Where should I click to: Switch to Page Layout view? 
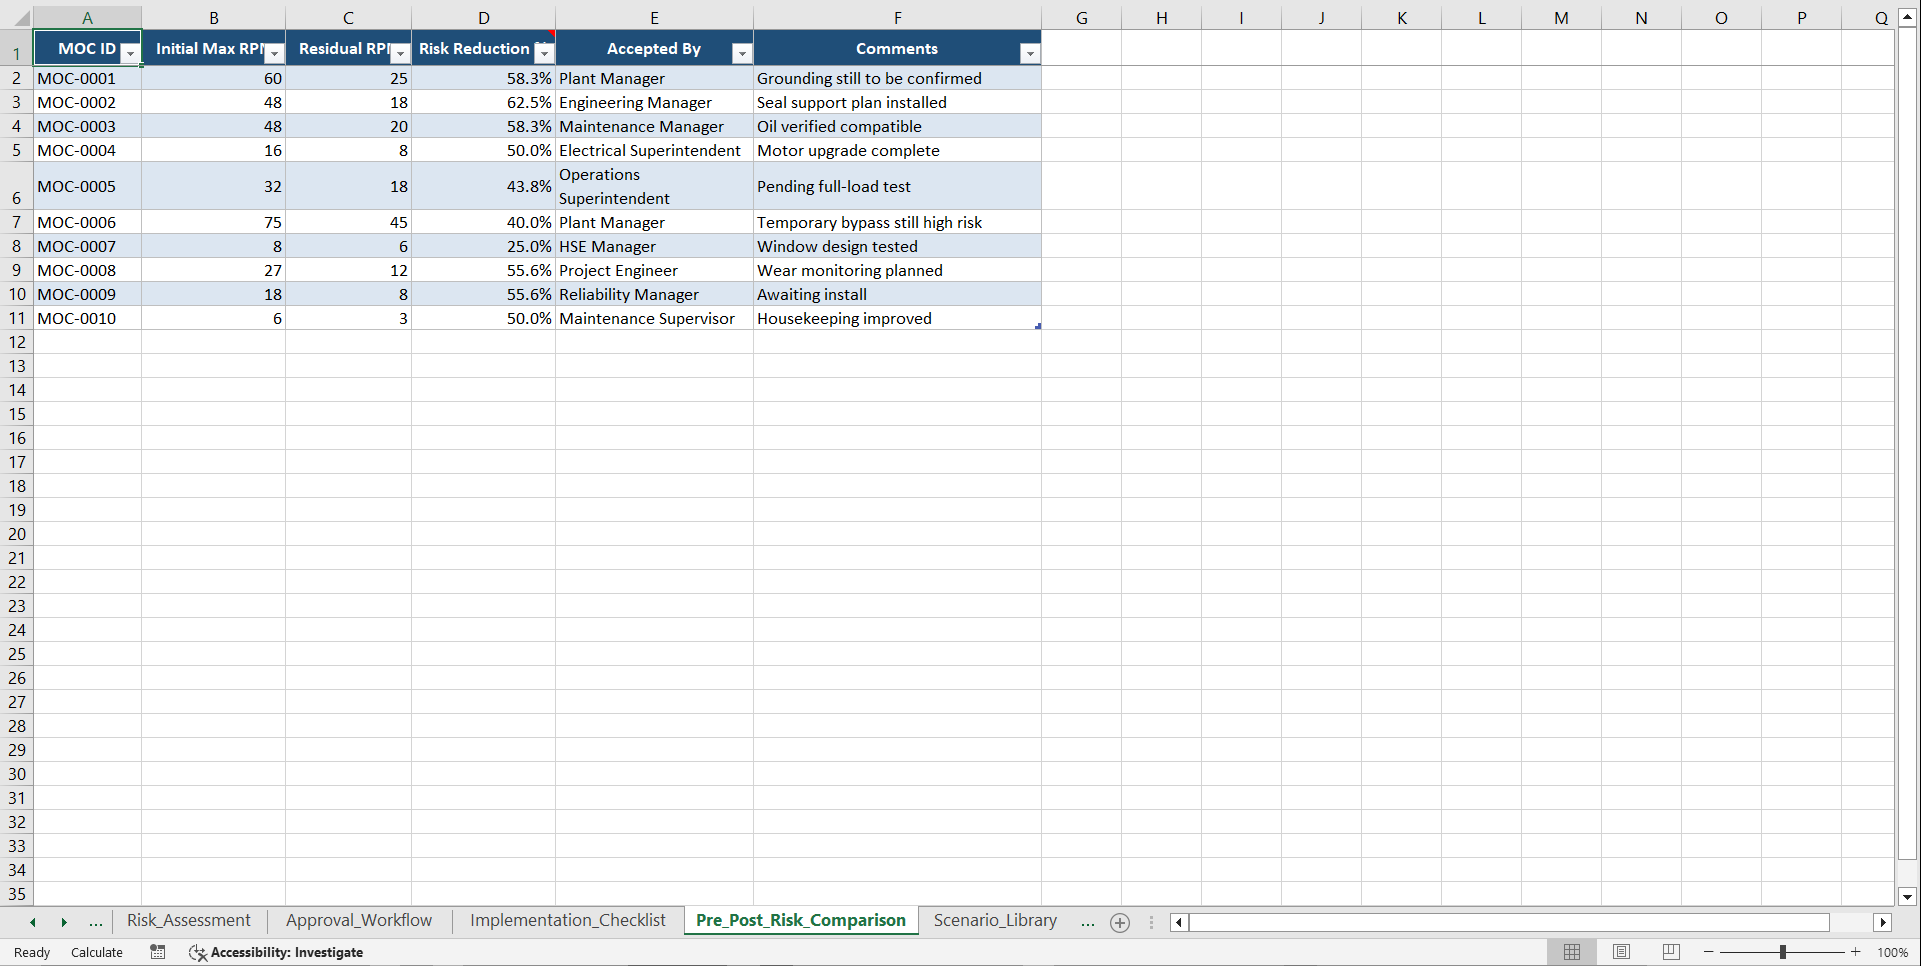click(x=1621, y=952)
